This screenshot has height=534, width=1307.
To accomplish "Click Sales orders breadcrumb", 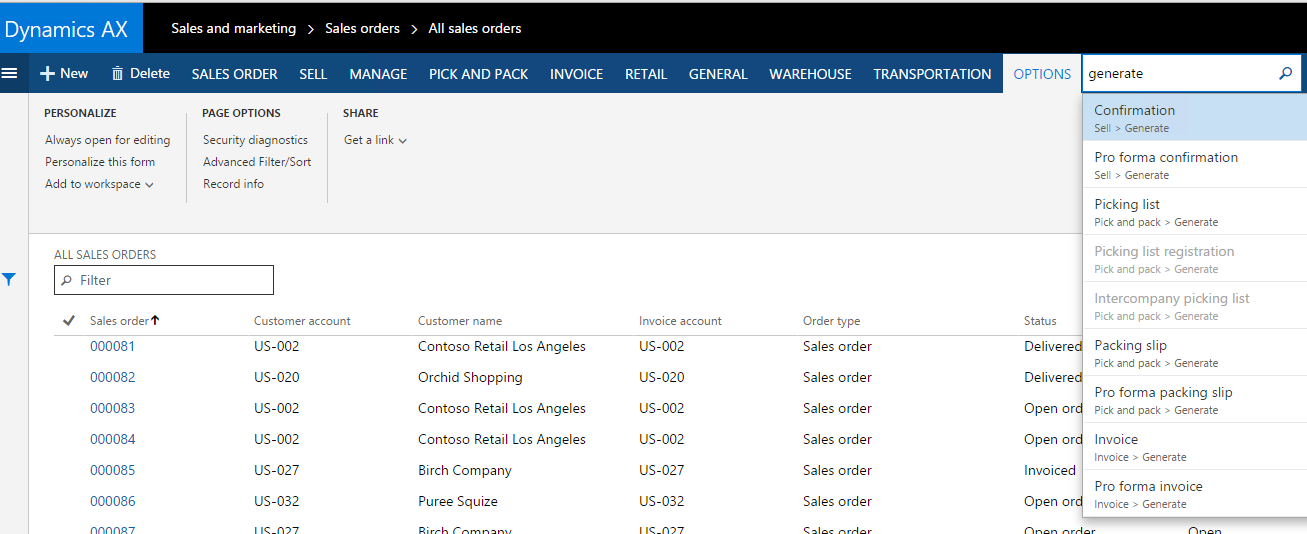I will pyautogui.click(x=362, y=28).
